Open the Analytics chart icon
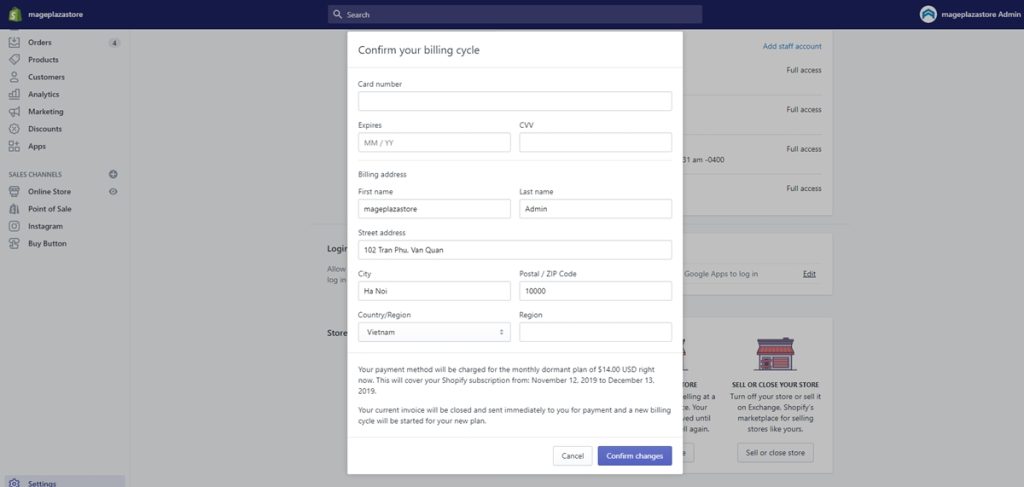Viewport: 1024px width, 487px height. coord(14,94)
